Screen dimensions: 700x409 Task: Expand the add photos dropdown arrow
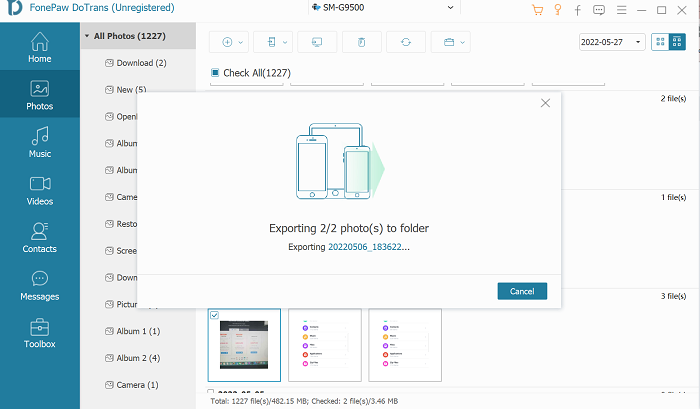click(x=241, y=42)
